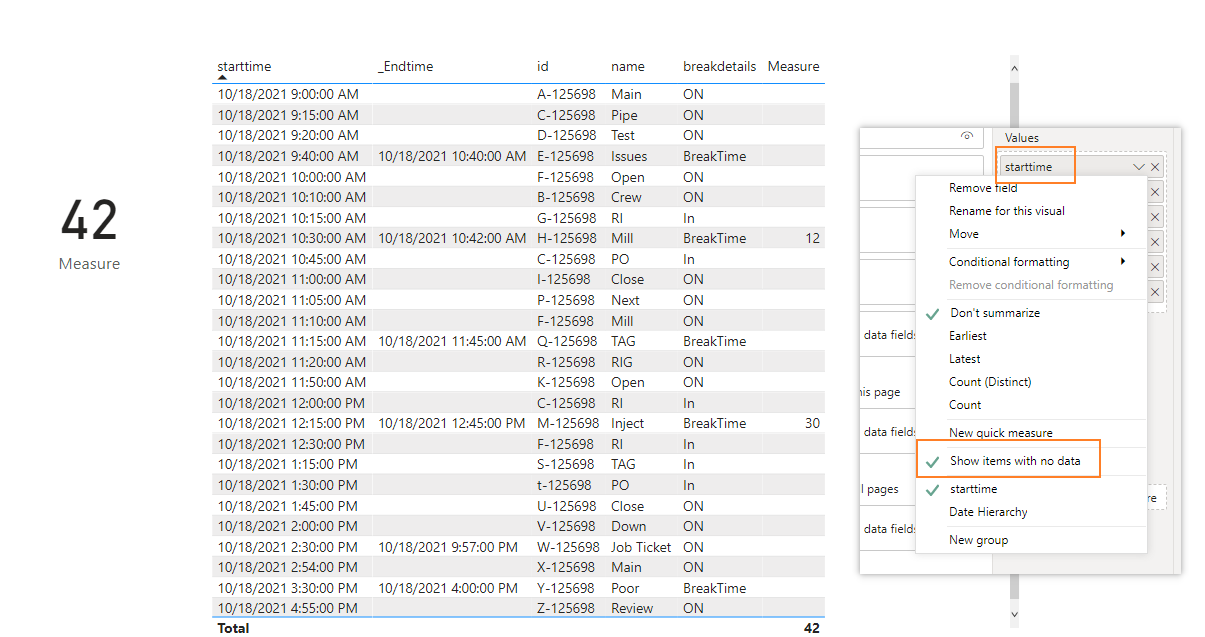Click the start time 10/18/2021 9:00:00 AM
The width and height of the screenshot is (1205, 637).
click(x=288, y=94)
